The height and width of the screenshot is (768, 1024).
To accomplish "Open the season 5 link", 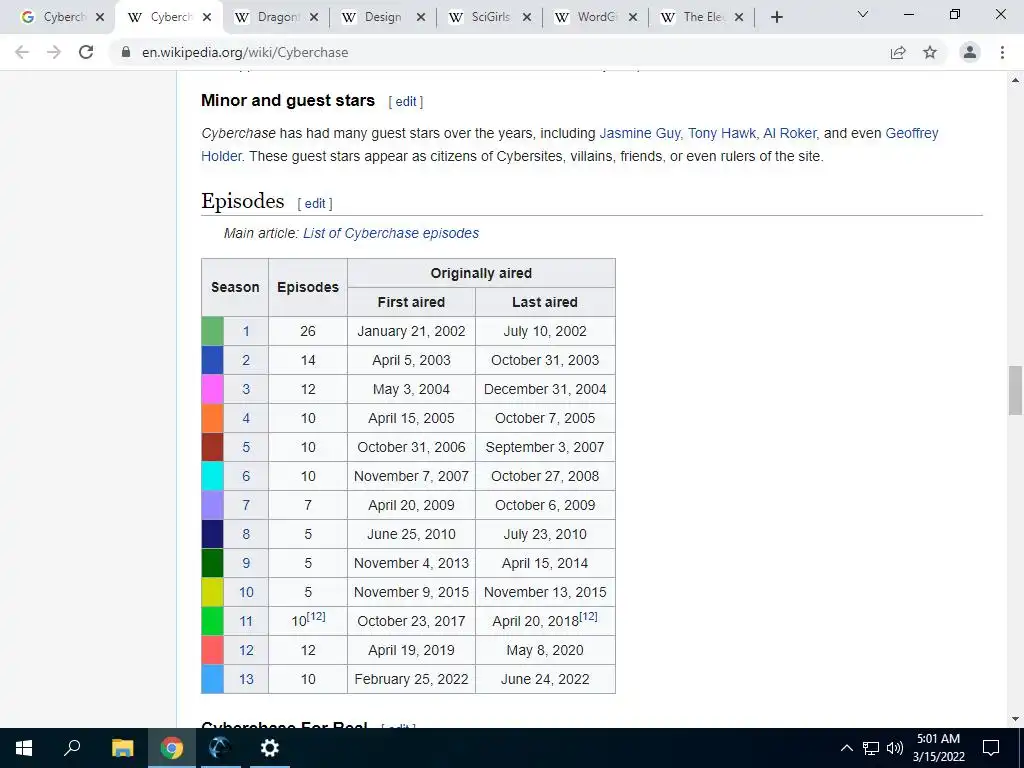I will 246,447.
